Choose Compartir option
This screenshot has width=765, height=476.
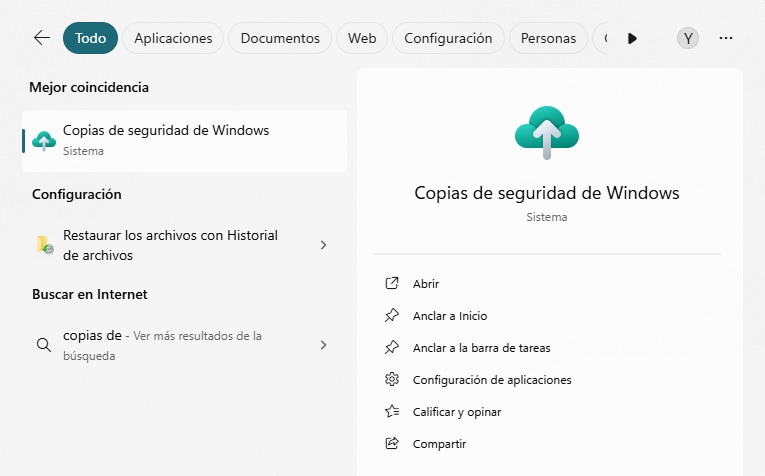pyautogui.click(x=439, y=444)
